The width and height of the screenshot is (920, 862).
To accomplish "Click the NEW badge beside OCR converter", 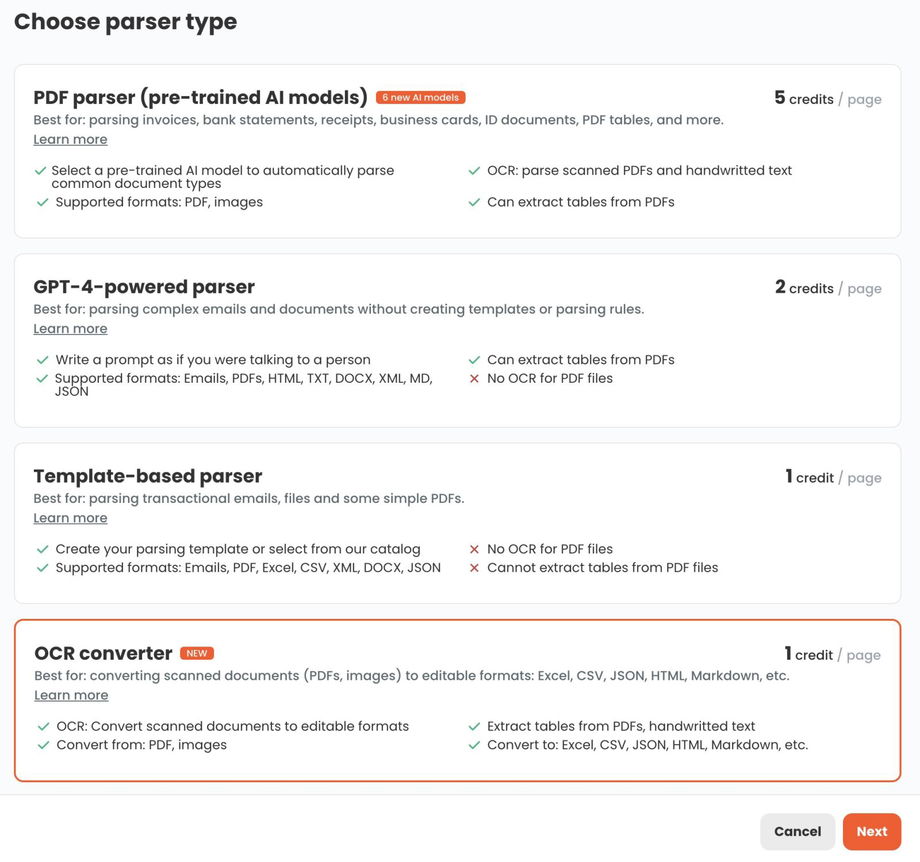I will [197, 654].
